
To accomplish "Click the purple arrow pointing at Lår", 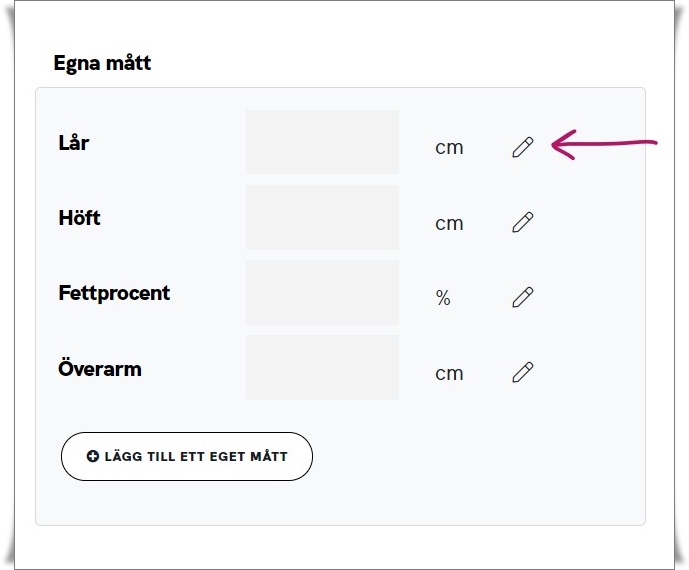I will (x=603, y=145).
